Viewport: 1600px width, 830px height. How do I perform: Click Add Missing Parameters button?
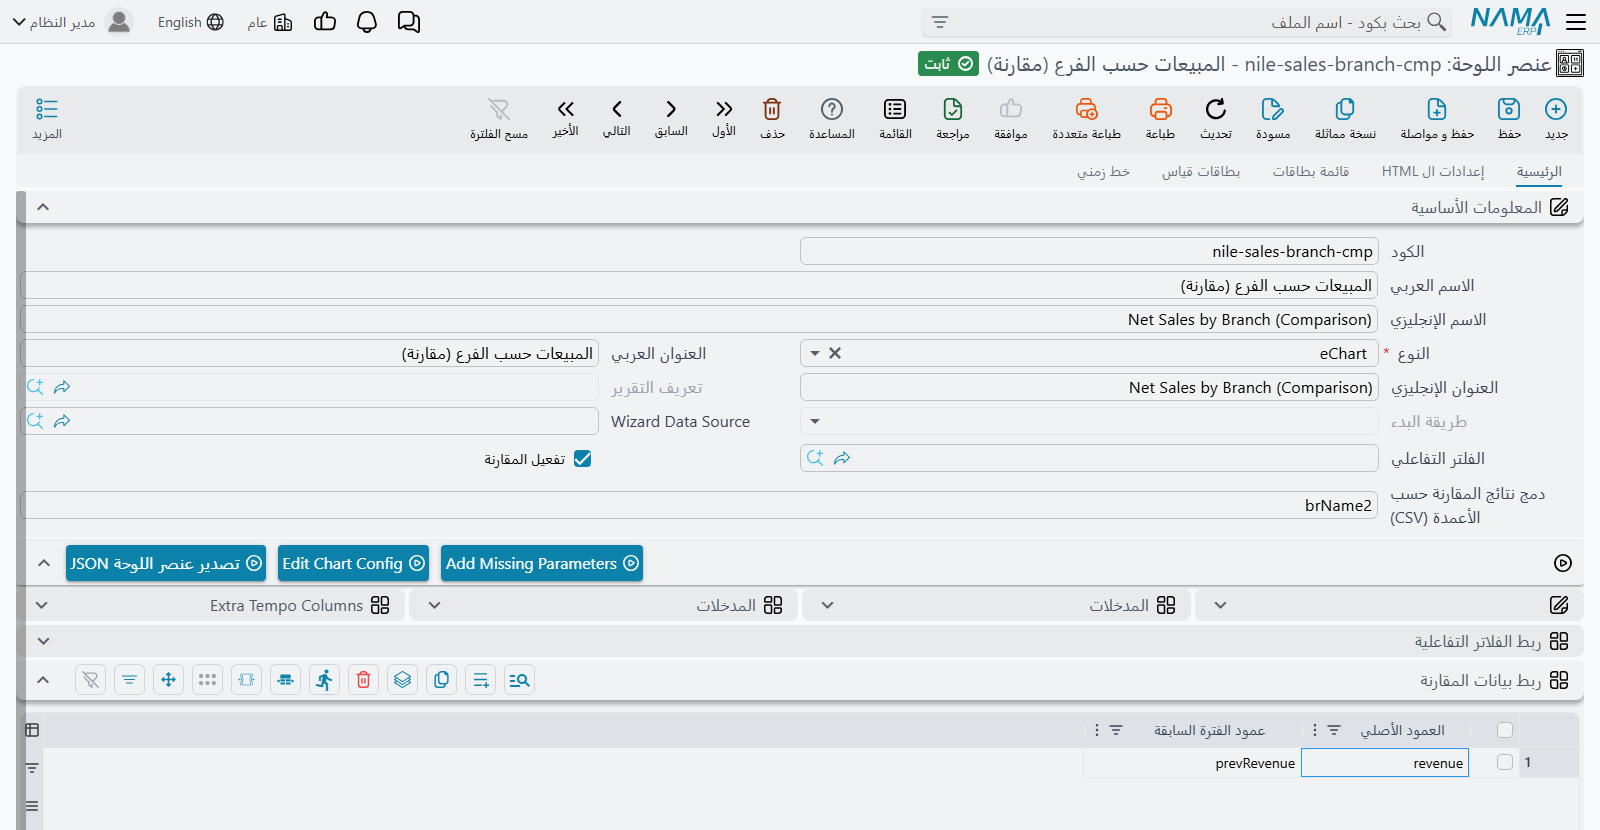click(x=542, y=563)
